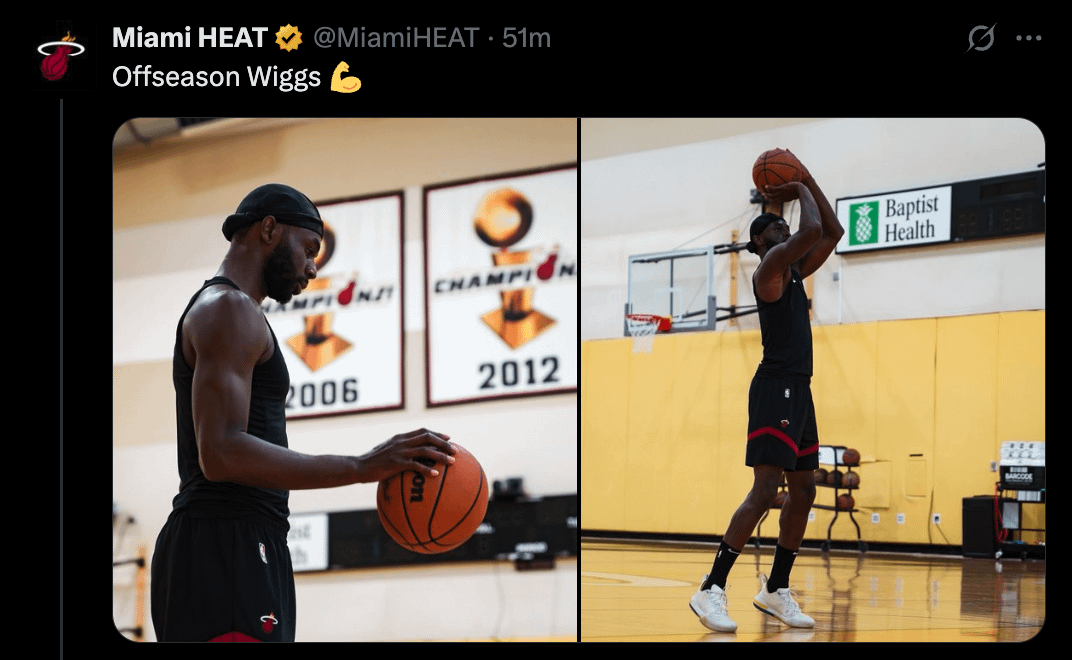Image resolution: width=1072 pixels, height=660 pixels.
Task: Click the 2012 Champions banner in photo
Action: tap(500, 286)
